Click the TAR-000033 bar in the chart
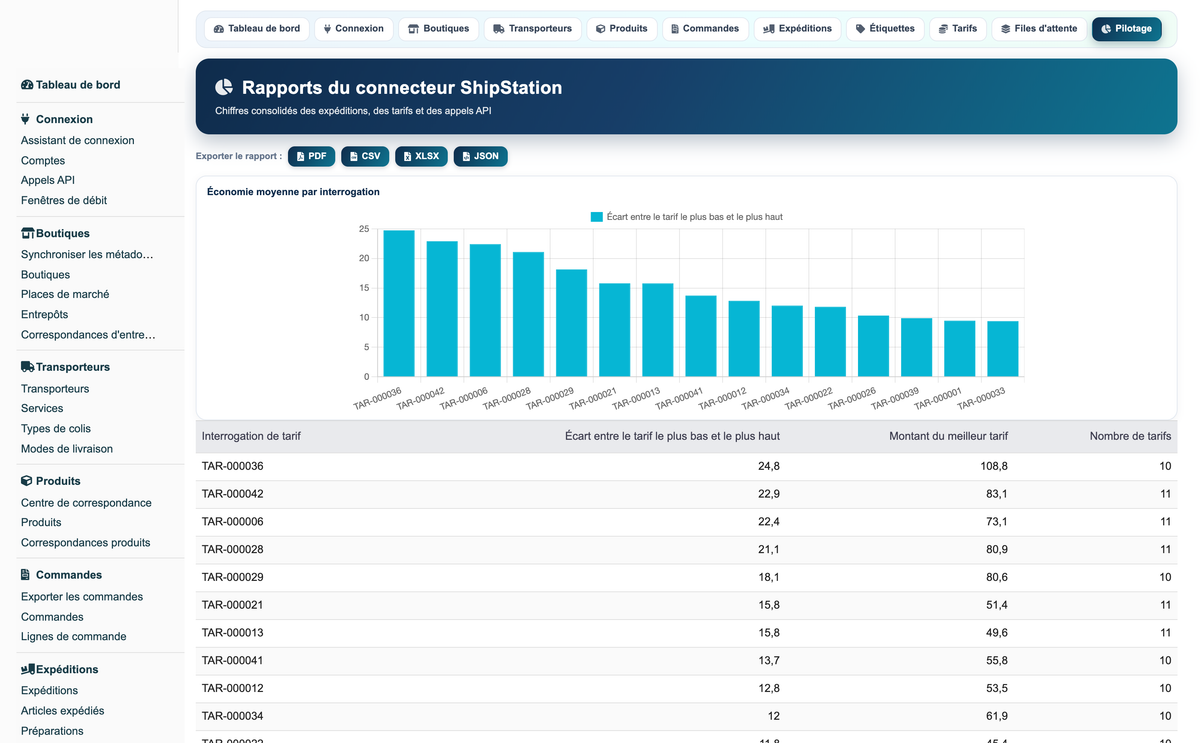 (1003, 349)
